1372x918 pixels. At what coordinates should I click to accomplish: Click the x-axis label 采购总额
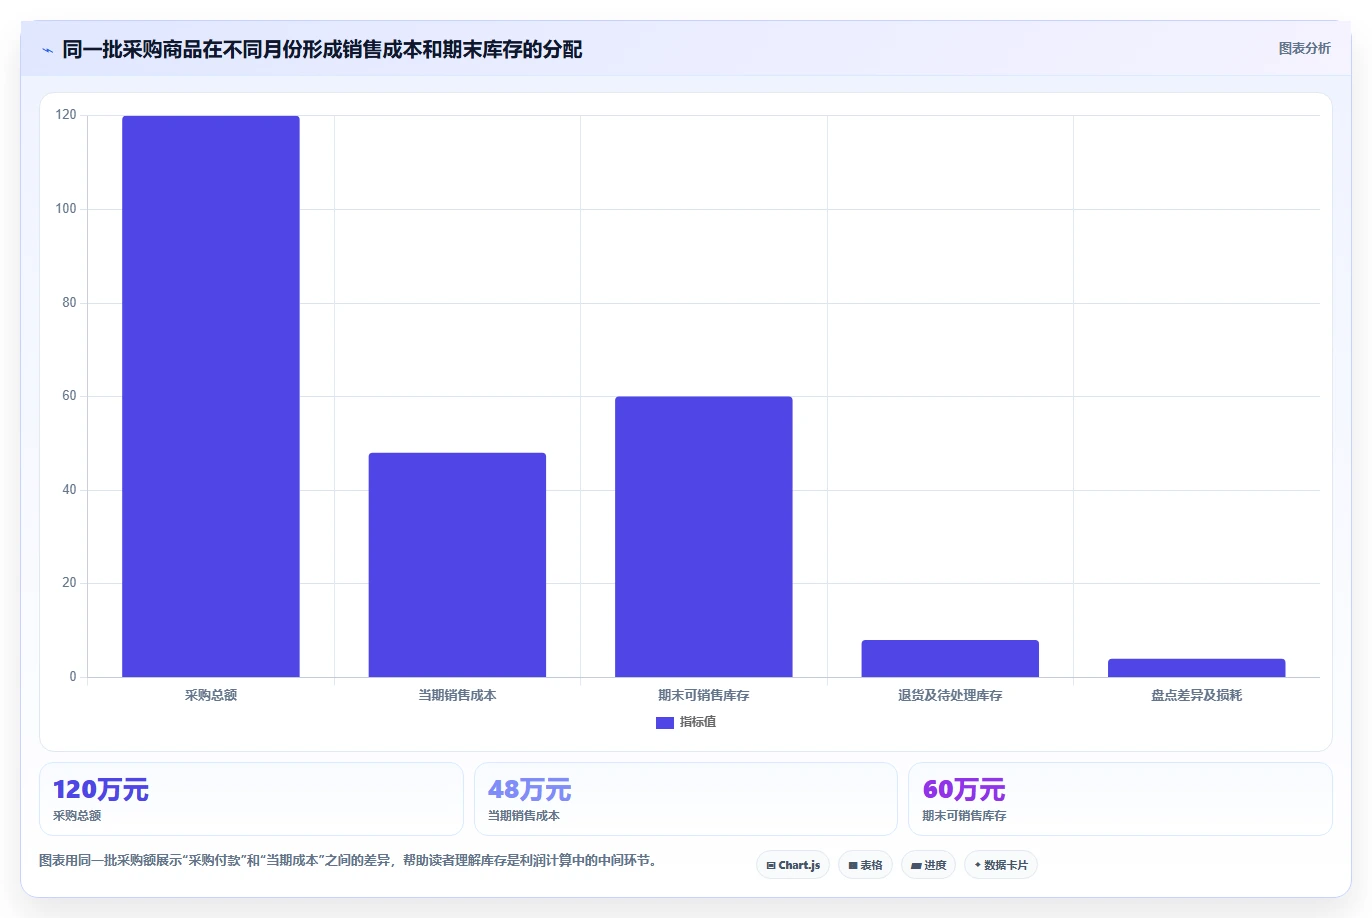(211, 695)
